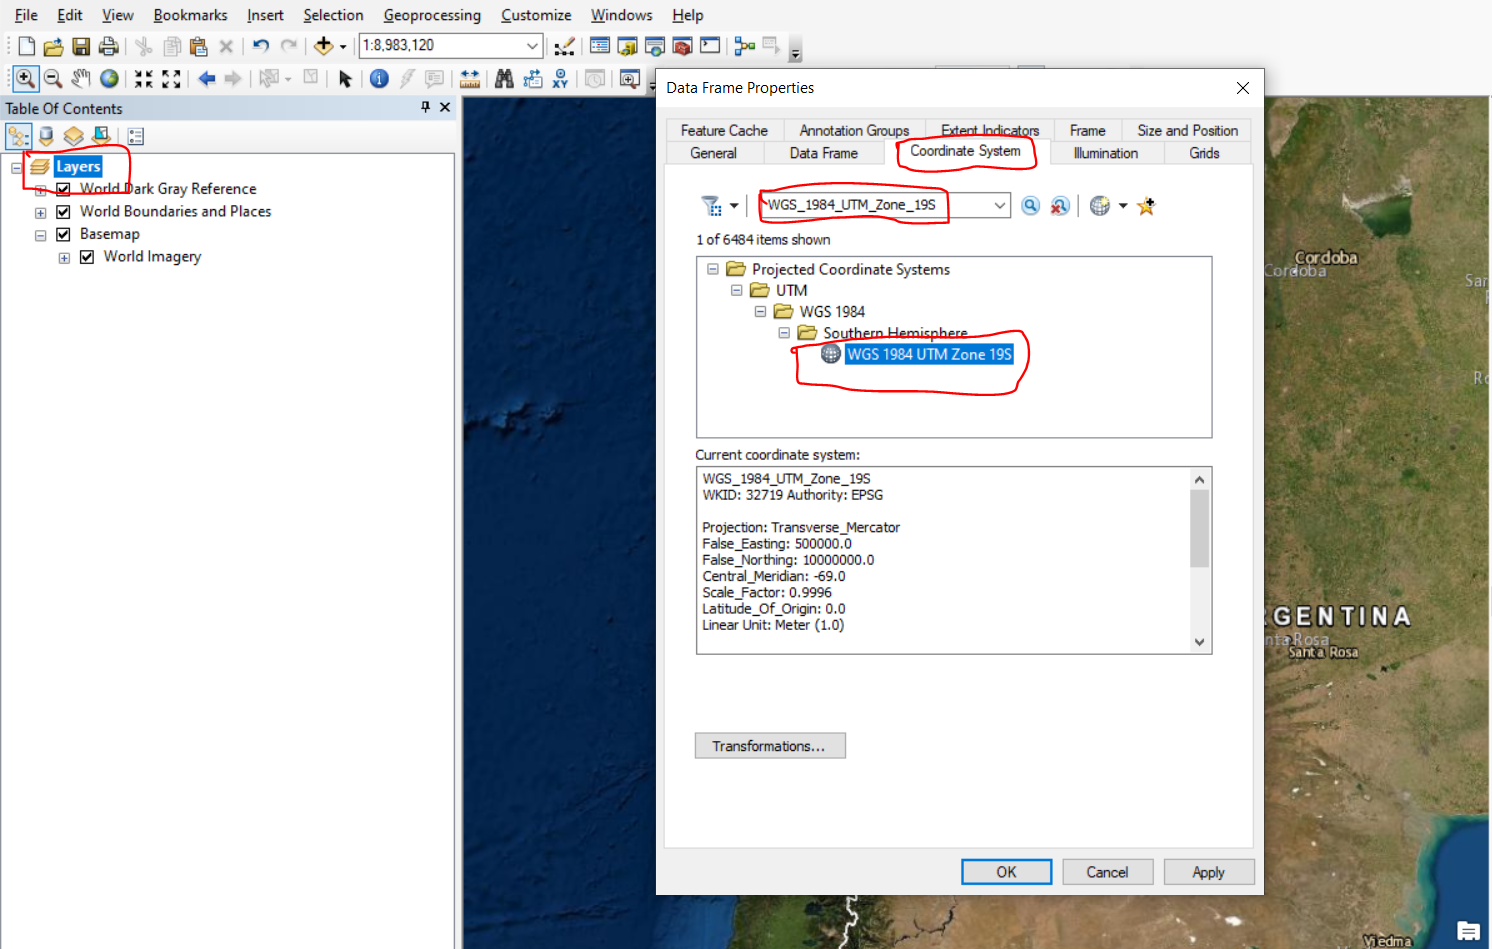Click the Measure tool

point(470,78)
